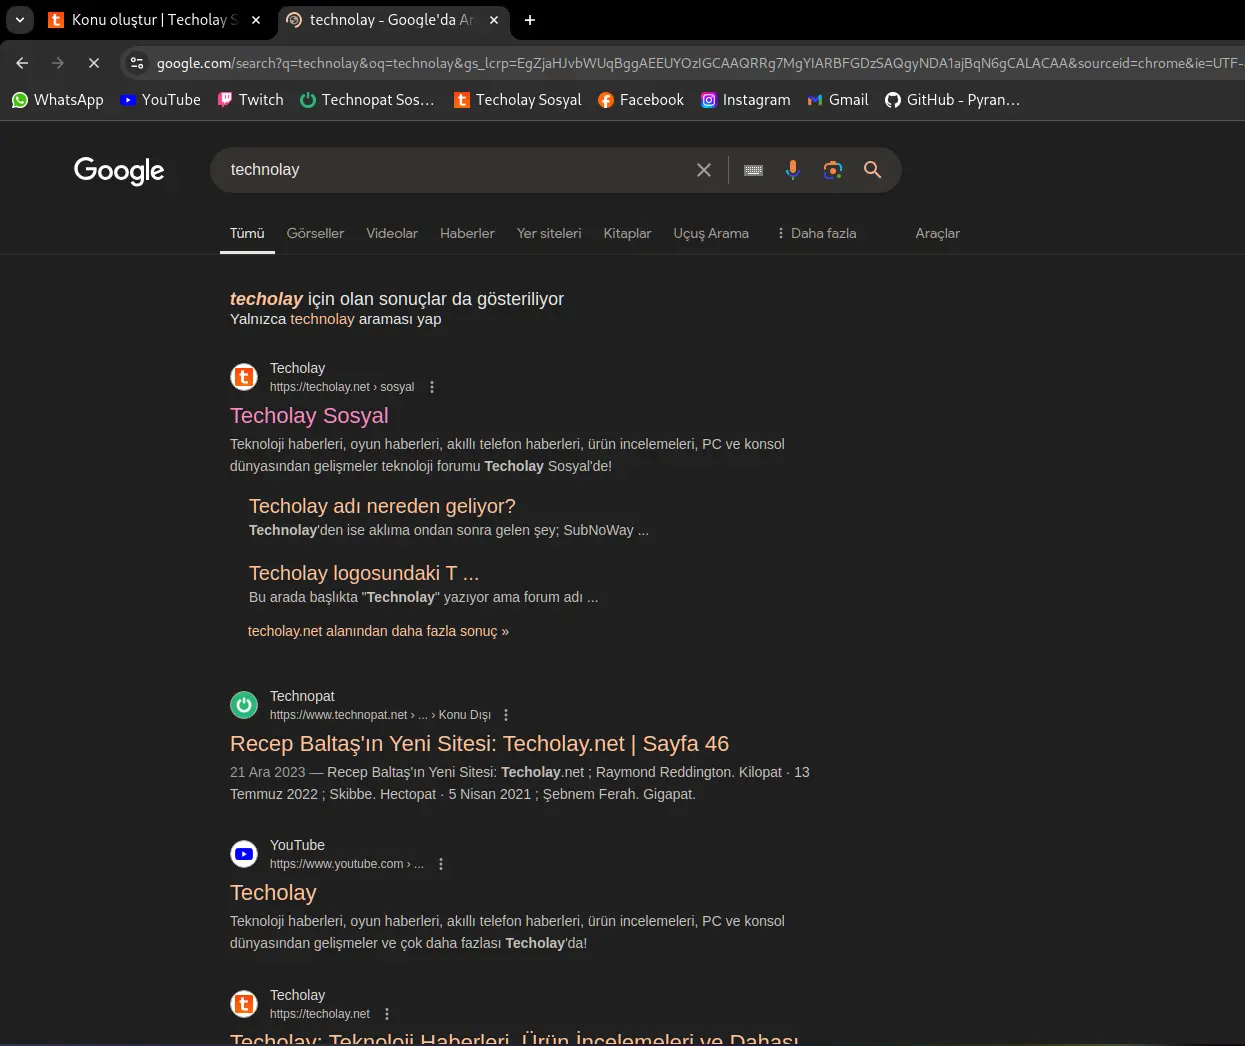This screenshot has height=1046, width=1245.
Task: Open Techolay Sosyal bookmark
Action: click(x=518, y=100)
